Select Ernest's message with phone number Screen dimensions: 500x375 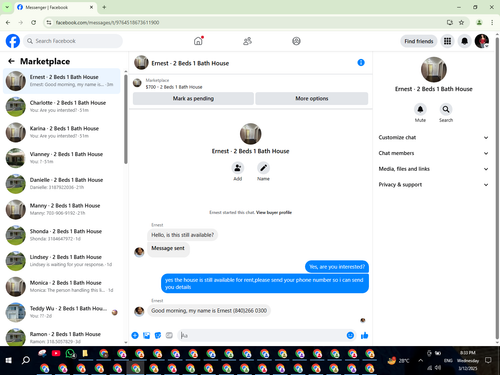pyautogui.click(x=209, y=311)
